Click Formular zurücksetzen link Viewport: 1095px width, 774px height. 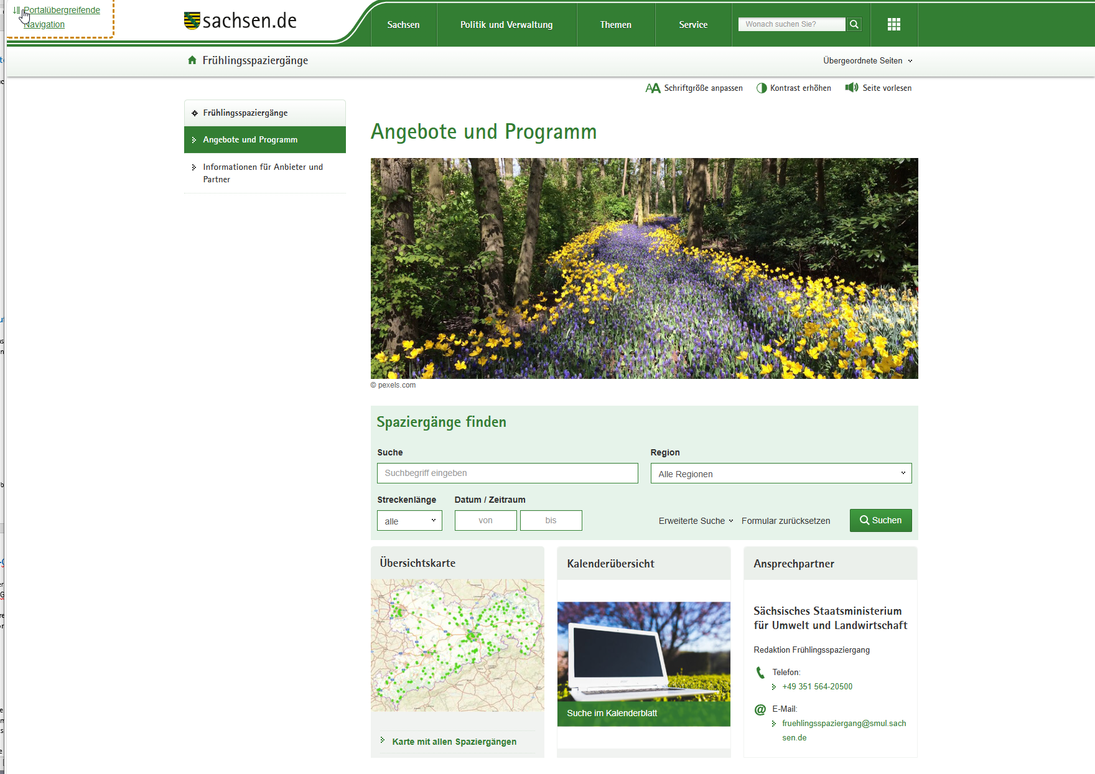(x=786, y=521)
